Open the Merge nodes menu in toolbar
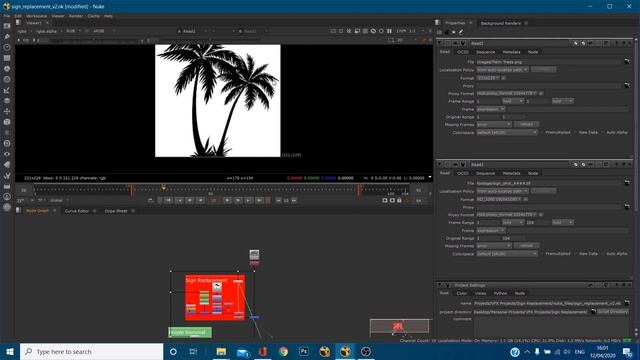This screenshot has height=360, width=640. [x=7, y=101]
